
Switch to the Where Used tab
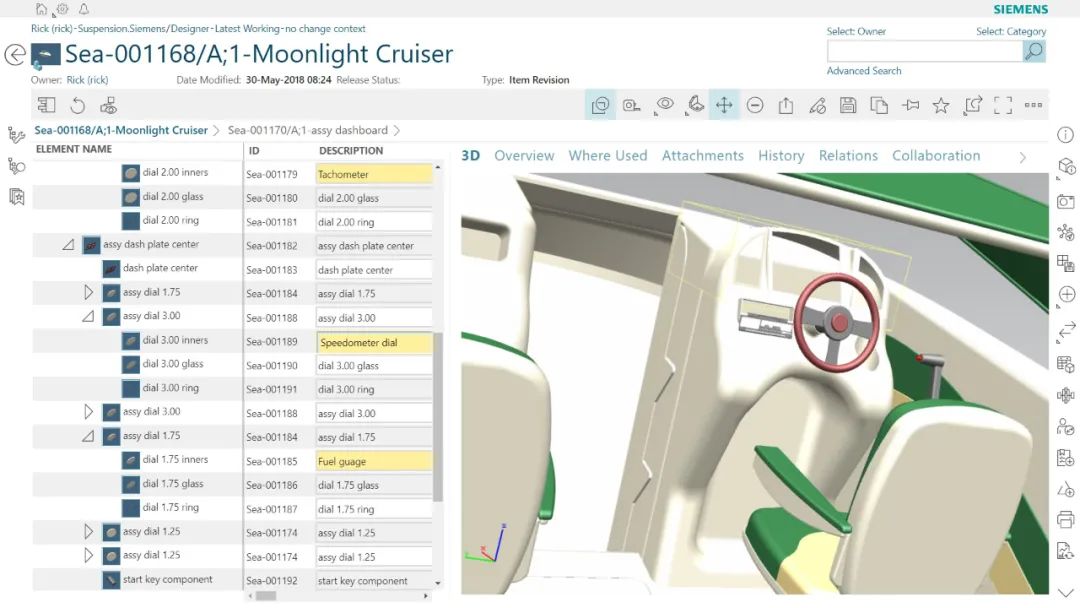point(608,155)
